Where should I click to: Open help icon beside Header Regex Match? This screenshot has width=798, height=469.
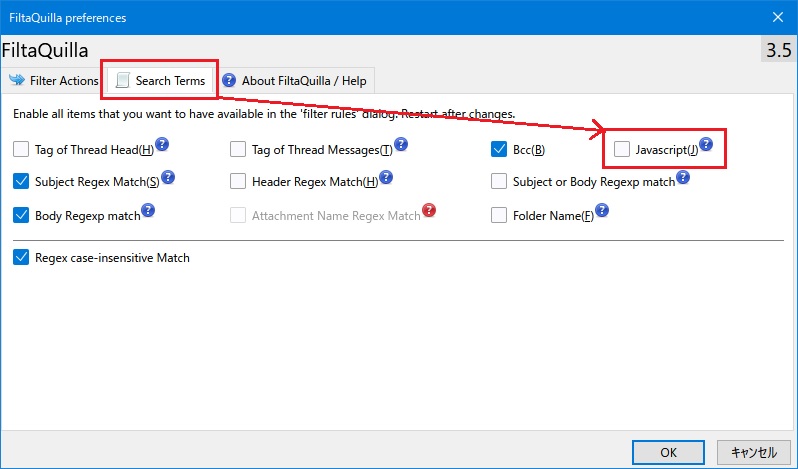(x=386, y=177)
